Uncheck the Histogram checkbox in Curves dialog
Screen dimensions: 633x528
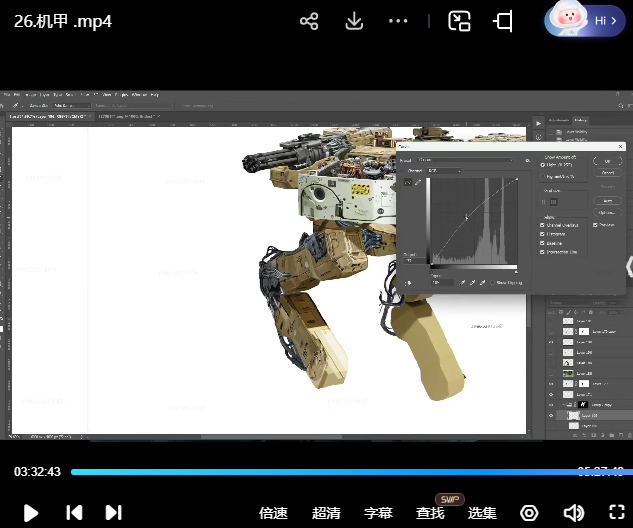543,233
